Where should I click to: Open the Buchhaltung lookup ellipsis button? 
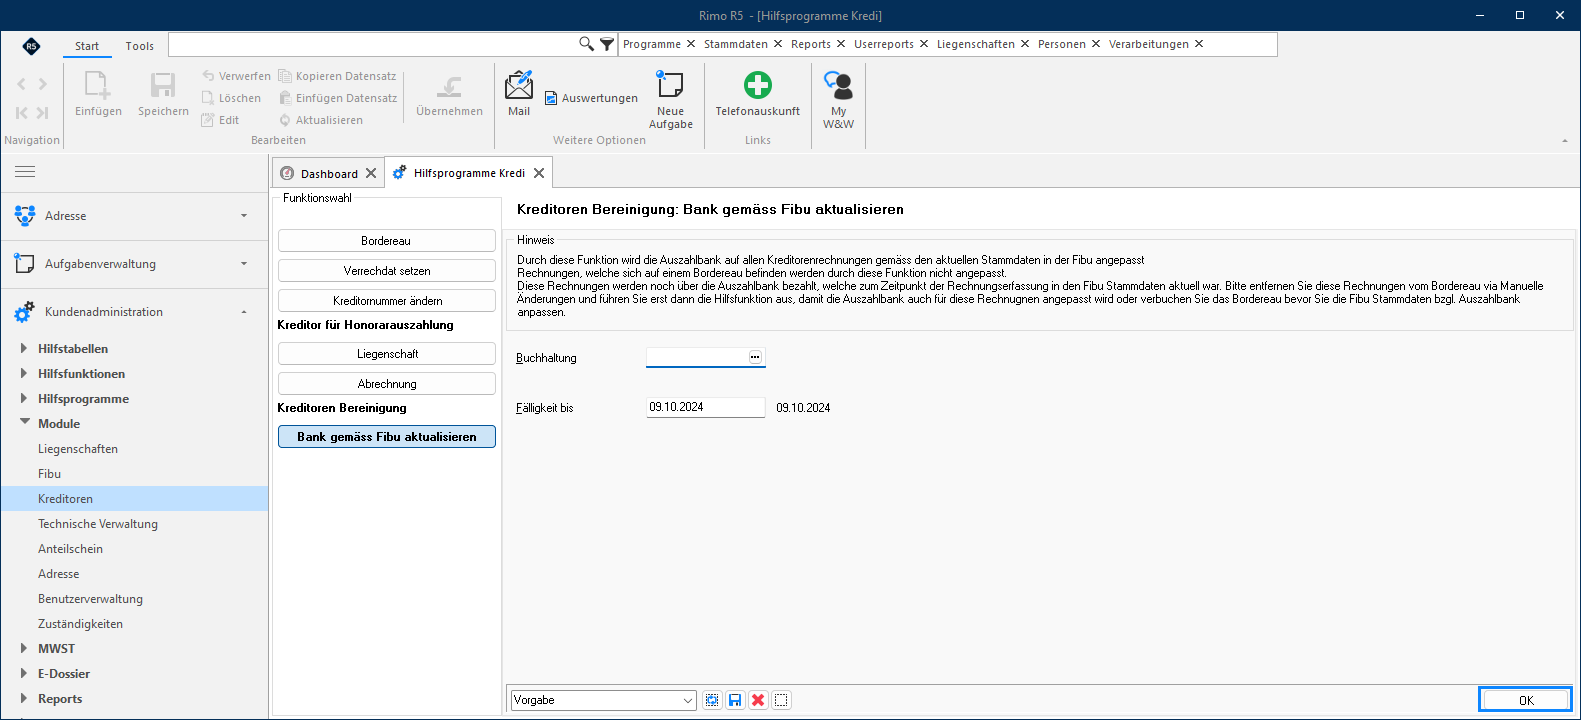coord(755,357)
